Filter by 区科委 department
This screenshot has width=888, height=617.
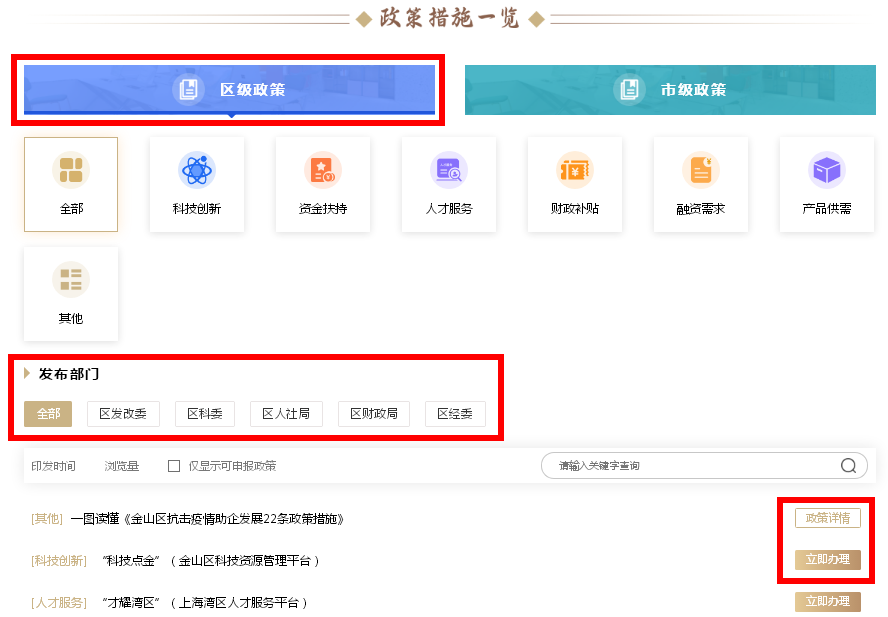(205, 414)
